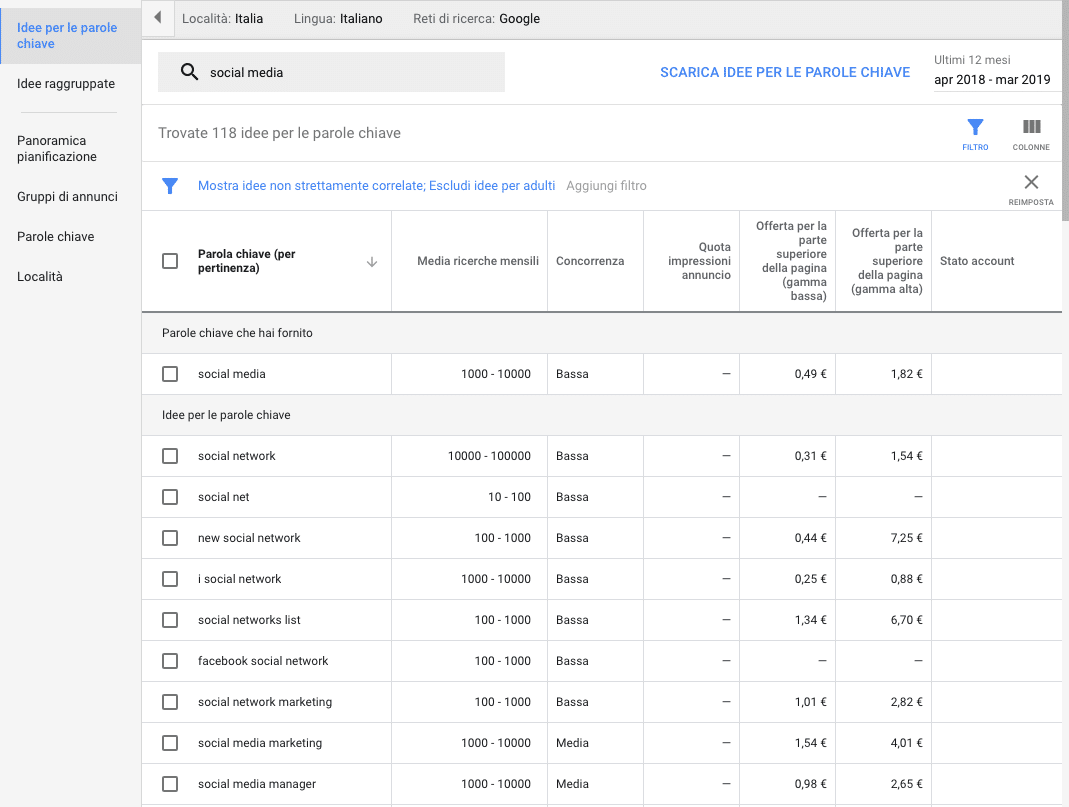Change the Località: Italia setting
The image size is (1069, 807).
click(x=222, y=18)
